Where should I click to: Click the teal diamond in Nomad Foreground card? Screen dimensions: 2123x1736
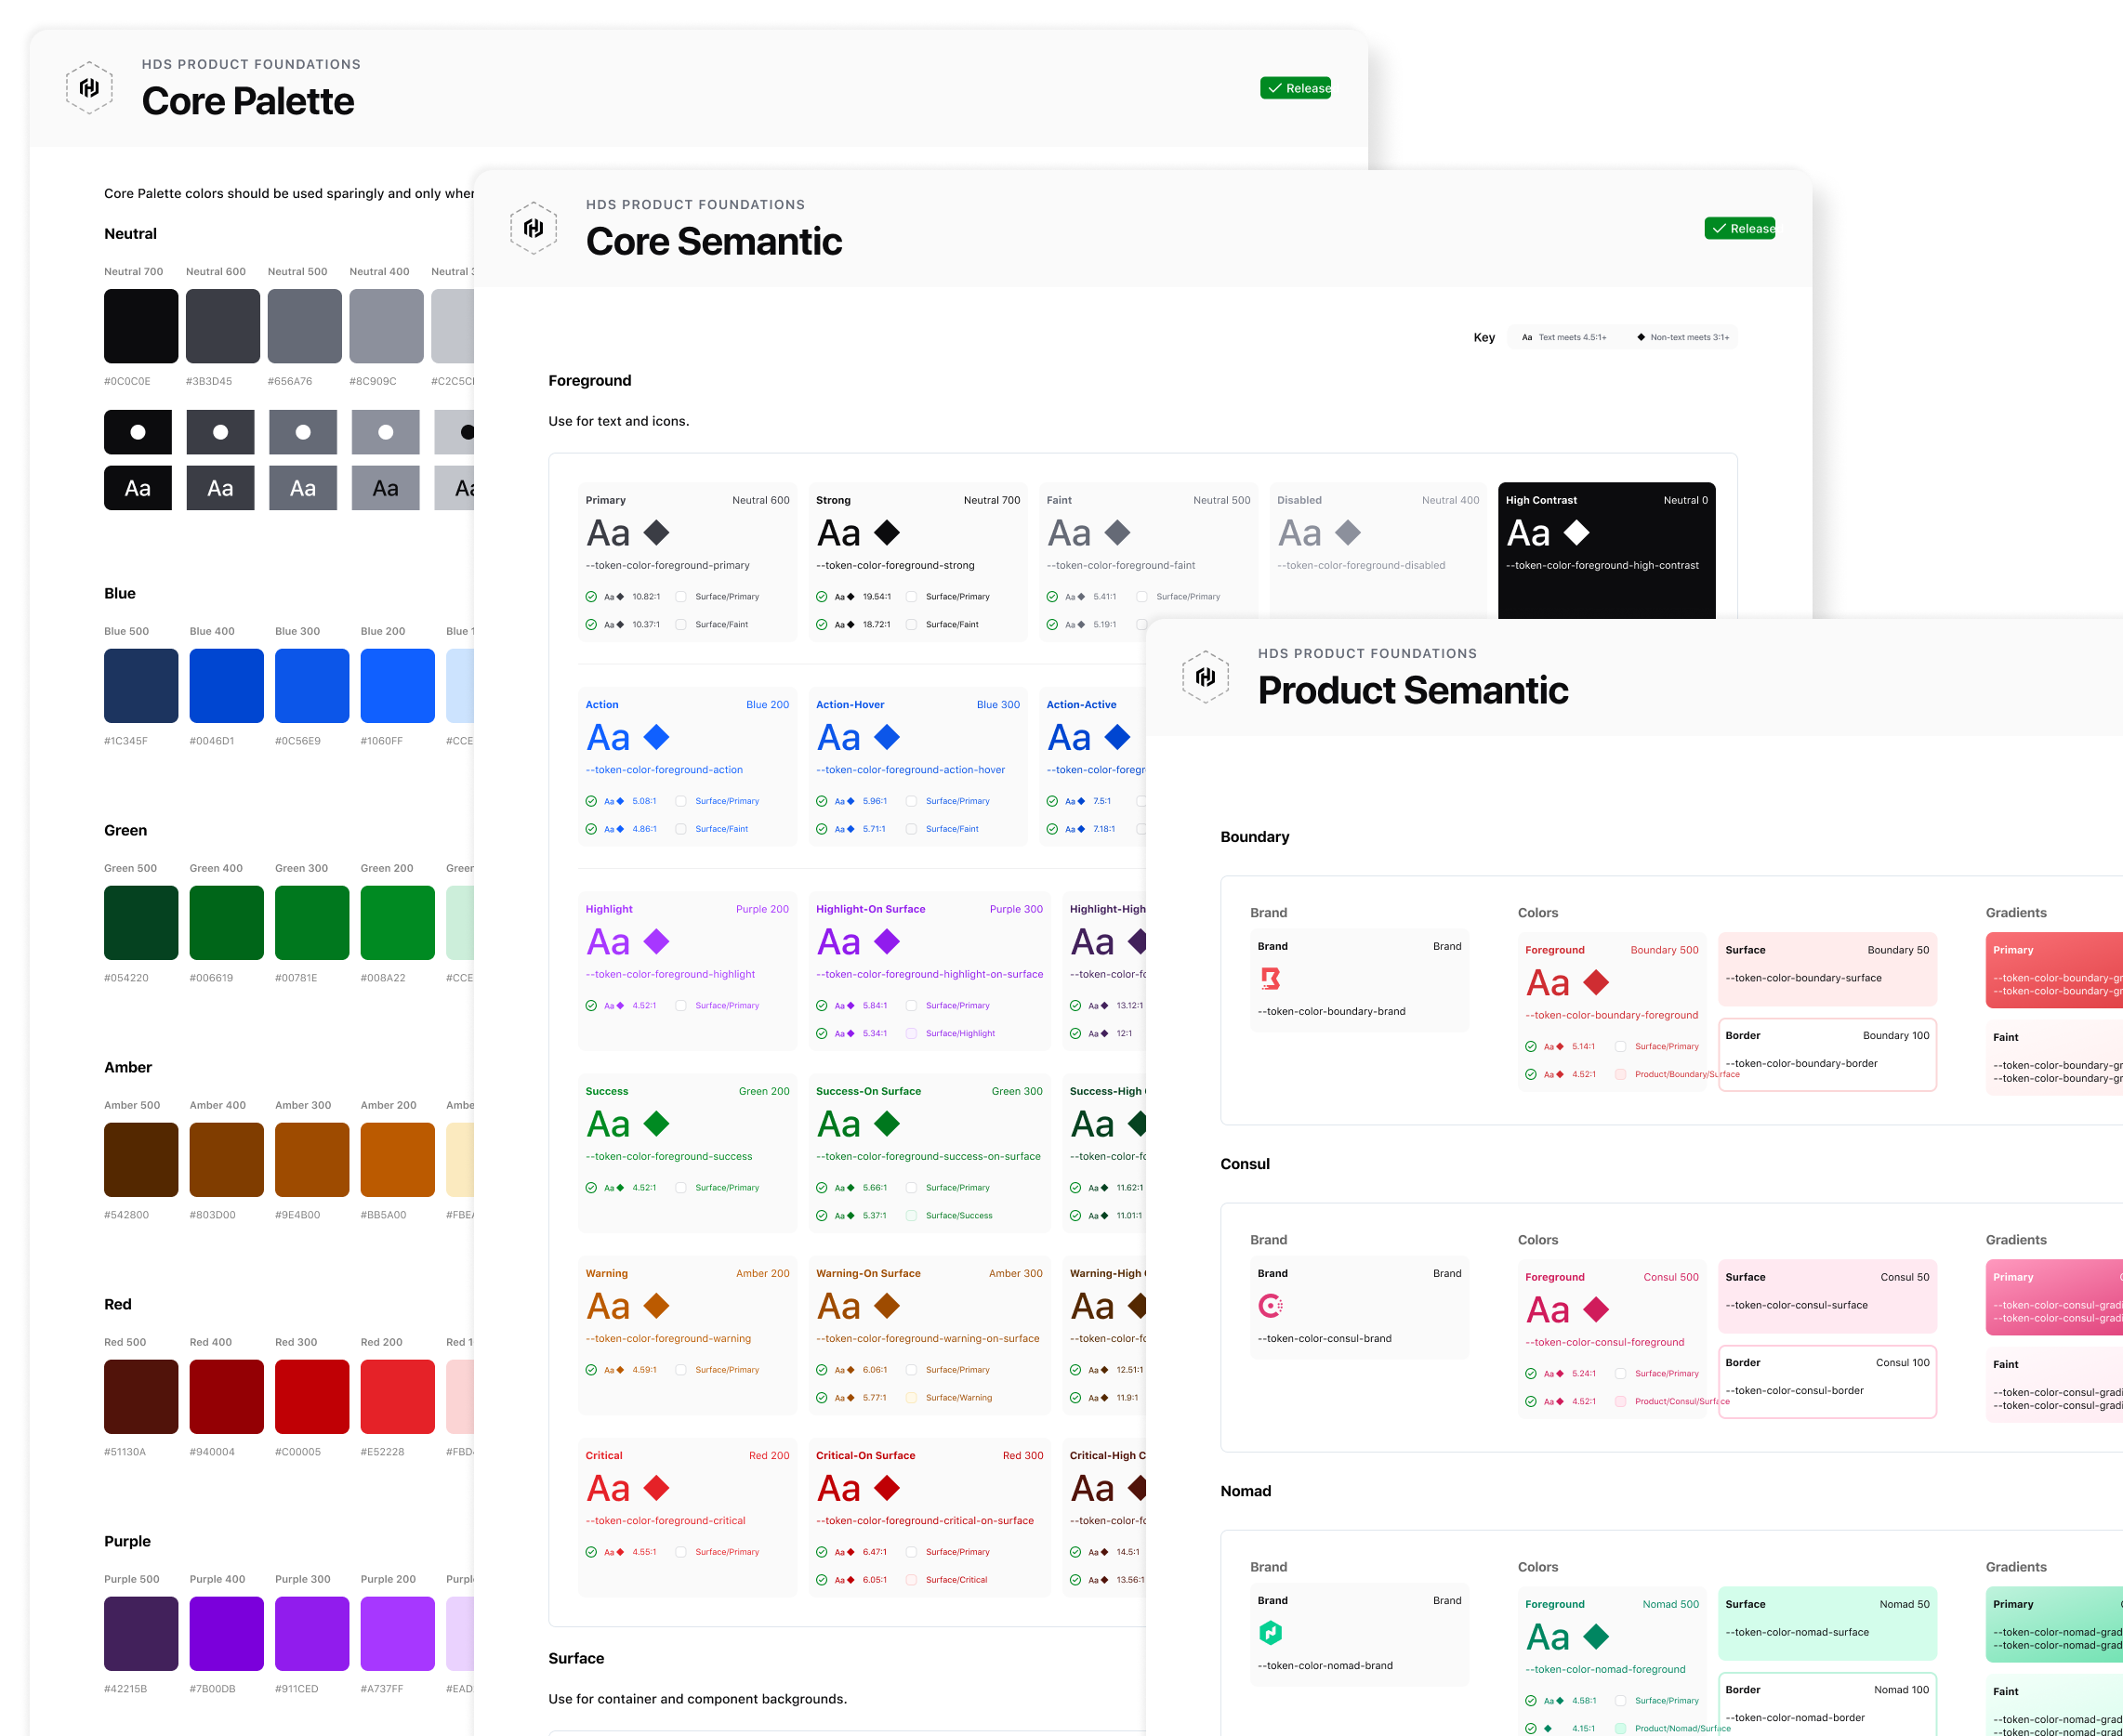pyautogui.click(x=1596, y=1637)
